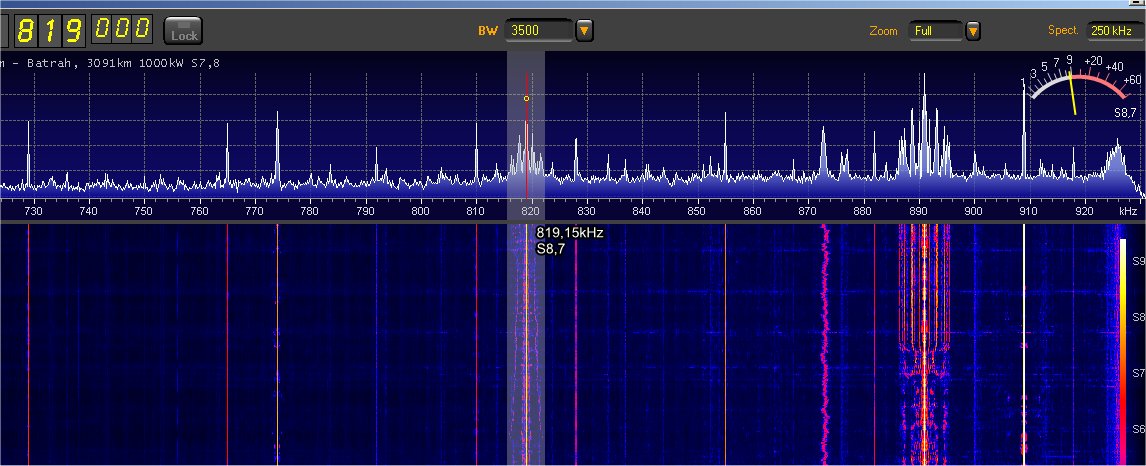The width and height of the screenshot is (1146, 466).
Task: Click the bright white carrier line in waterfall
Action: 1024,340
